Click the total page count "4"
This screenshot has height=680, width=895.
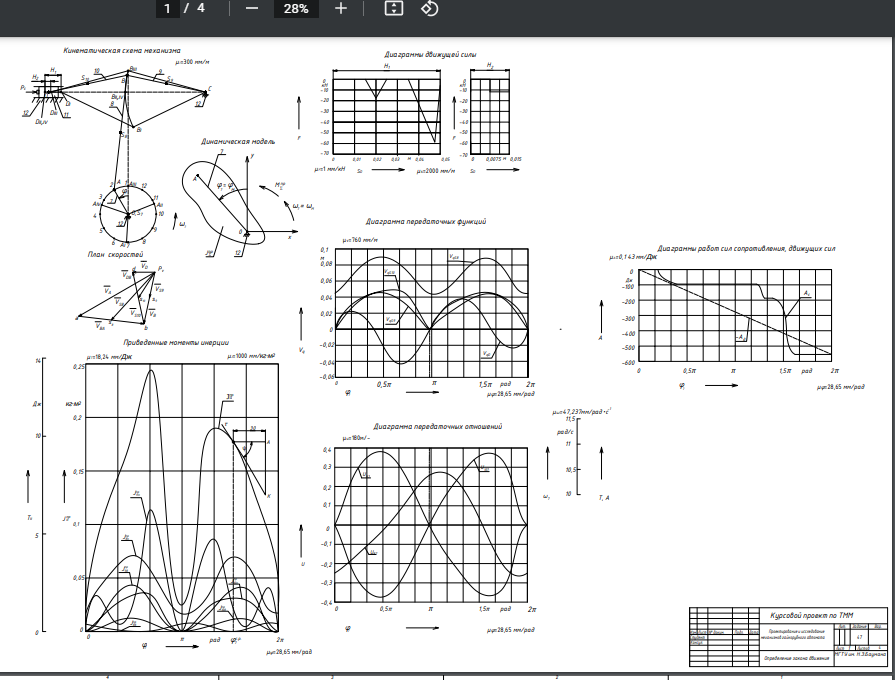pos(201,9)
